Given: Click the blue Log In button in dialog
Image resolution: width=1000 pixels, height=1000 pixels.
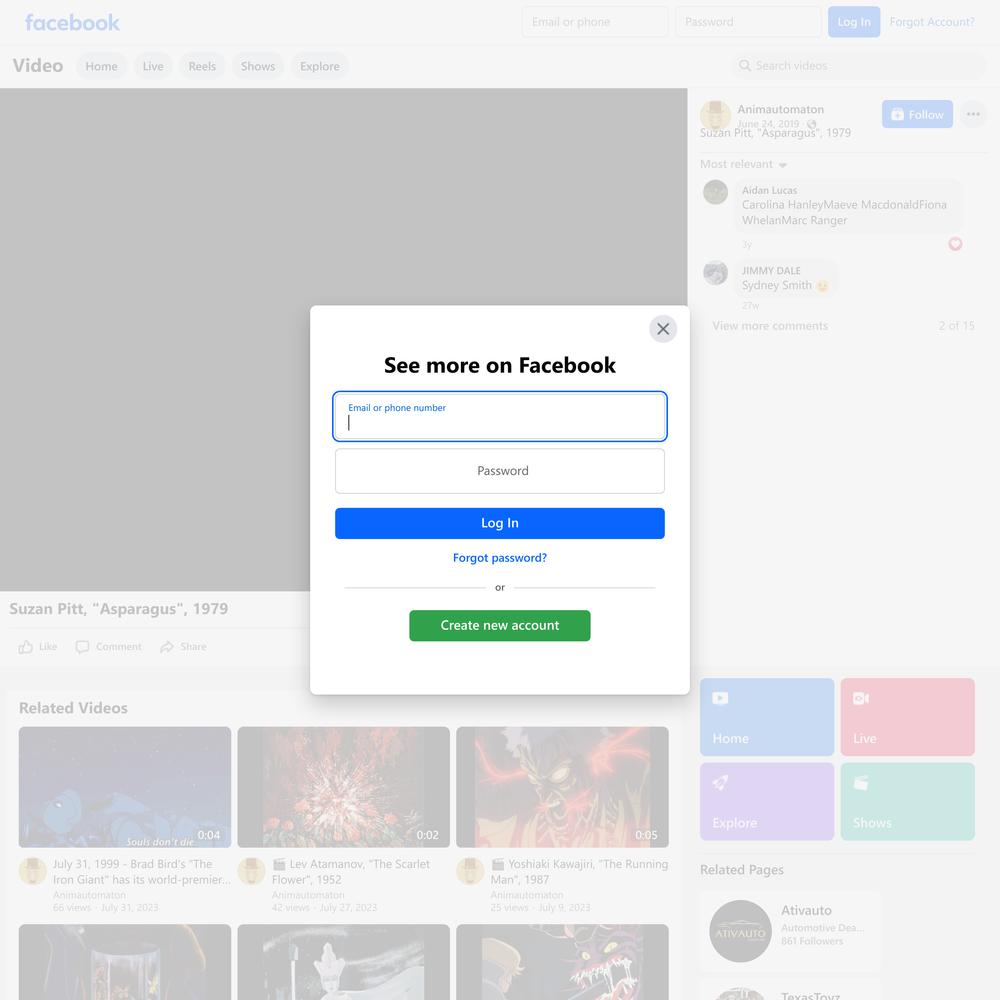Looking at the screenshot, I should [x=500, y=523].
